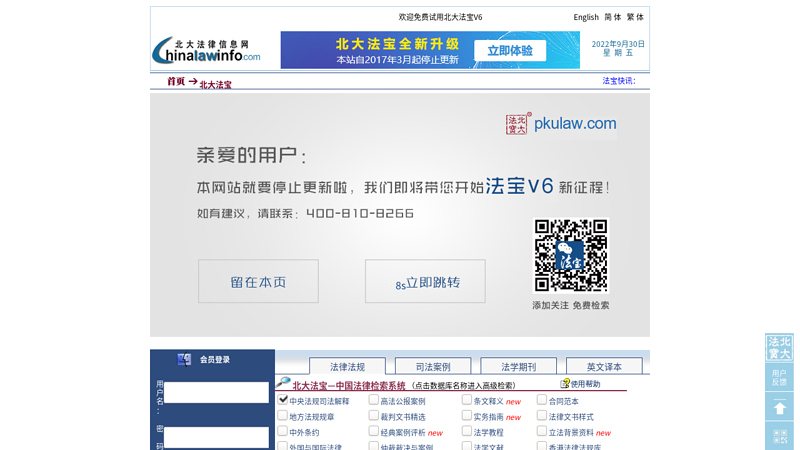The image size is (800, 450).
Task: Switch language to English
Action: pyautogui.click(x=586, y=17)
